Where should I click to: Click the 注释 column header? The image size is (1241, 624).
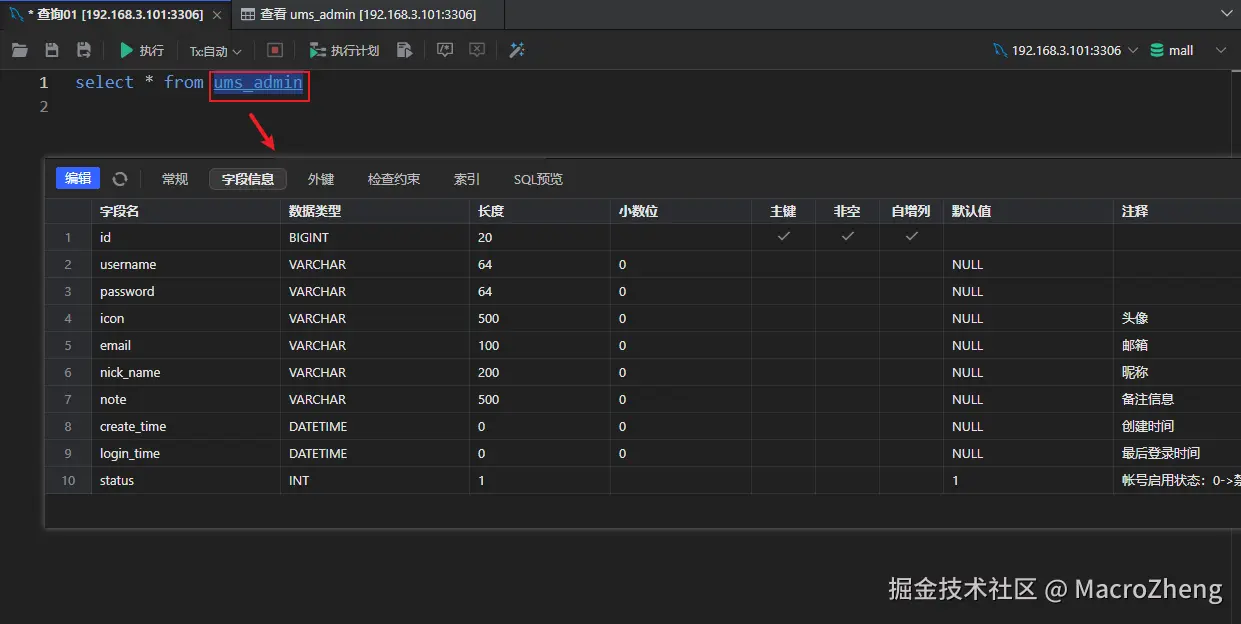[1177, 211]
